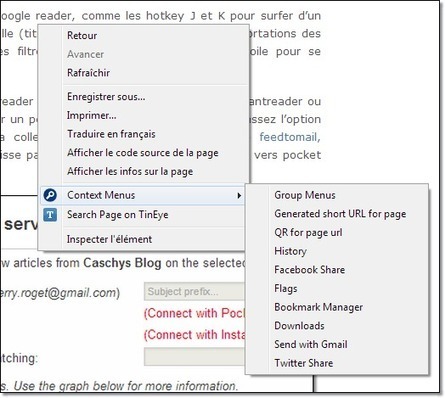Open the Context Menus entry
This screenshot has width=445, height=398.
point(142,195)
